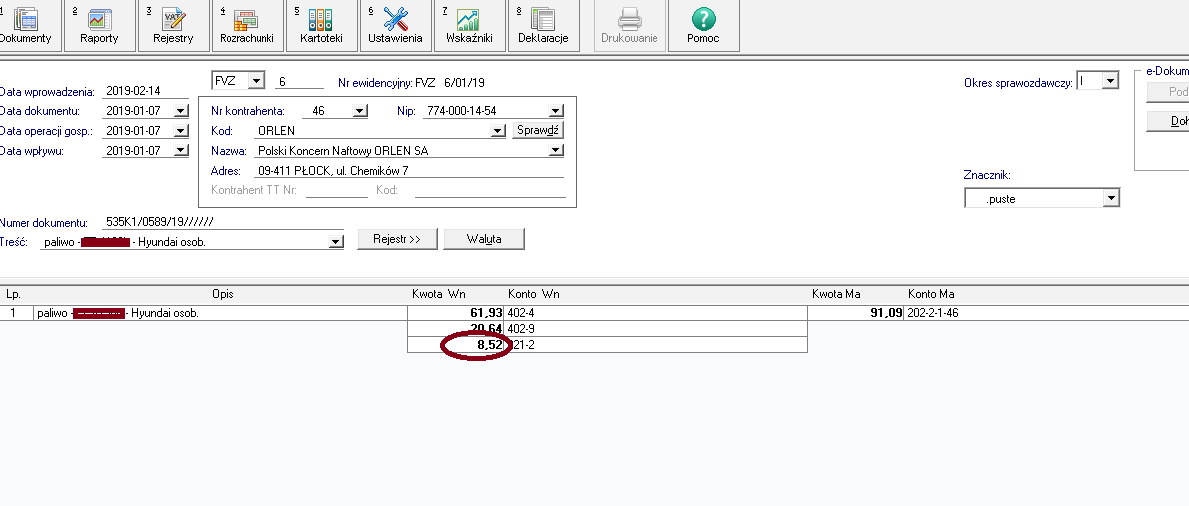Open the Rozrachunki settlements icon

(x=246, y=18)
